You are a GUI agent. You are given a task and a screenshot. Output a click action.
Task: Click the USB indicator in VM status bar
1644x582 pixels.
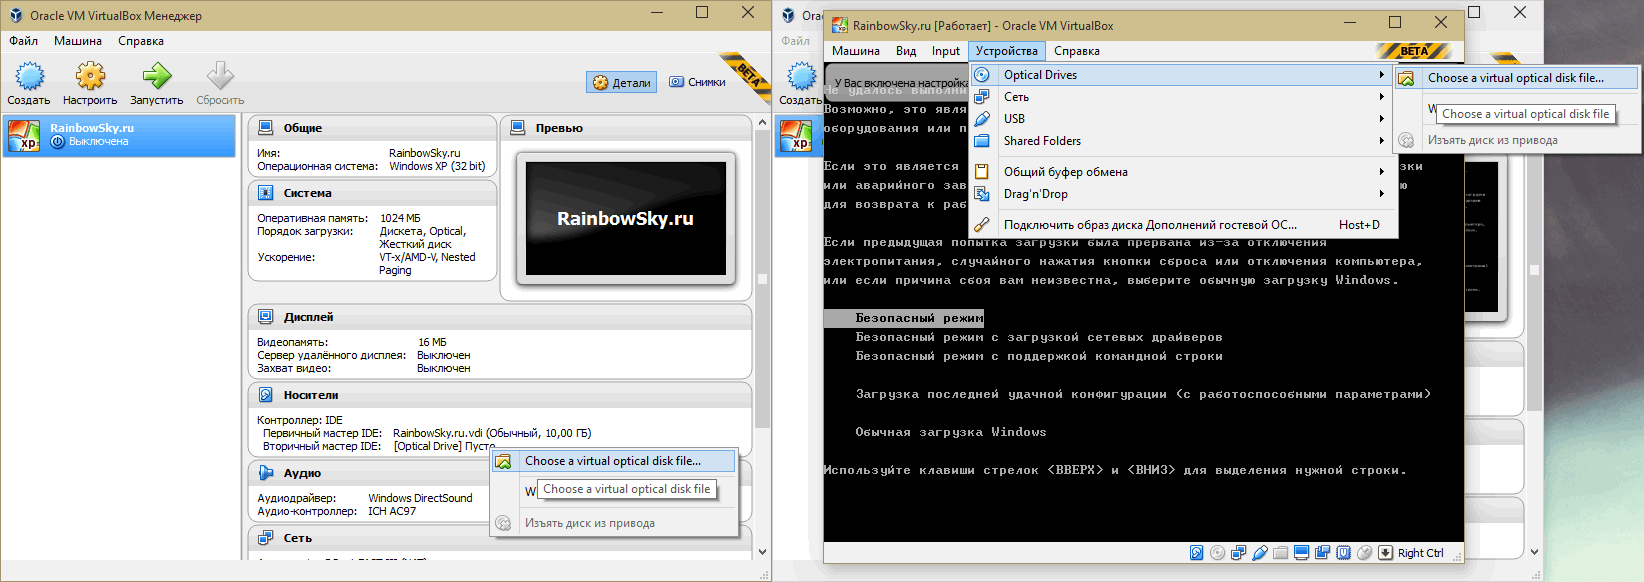click(1260, 553)
